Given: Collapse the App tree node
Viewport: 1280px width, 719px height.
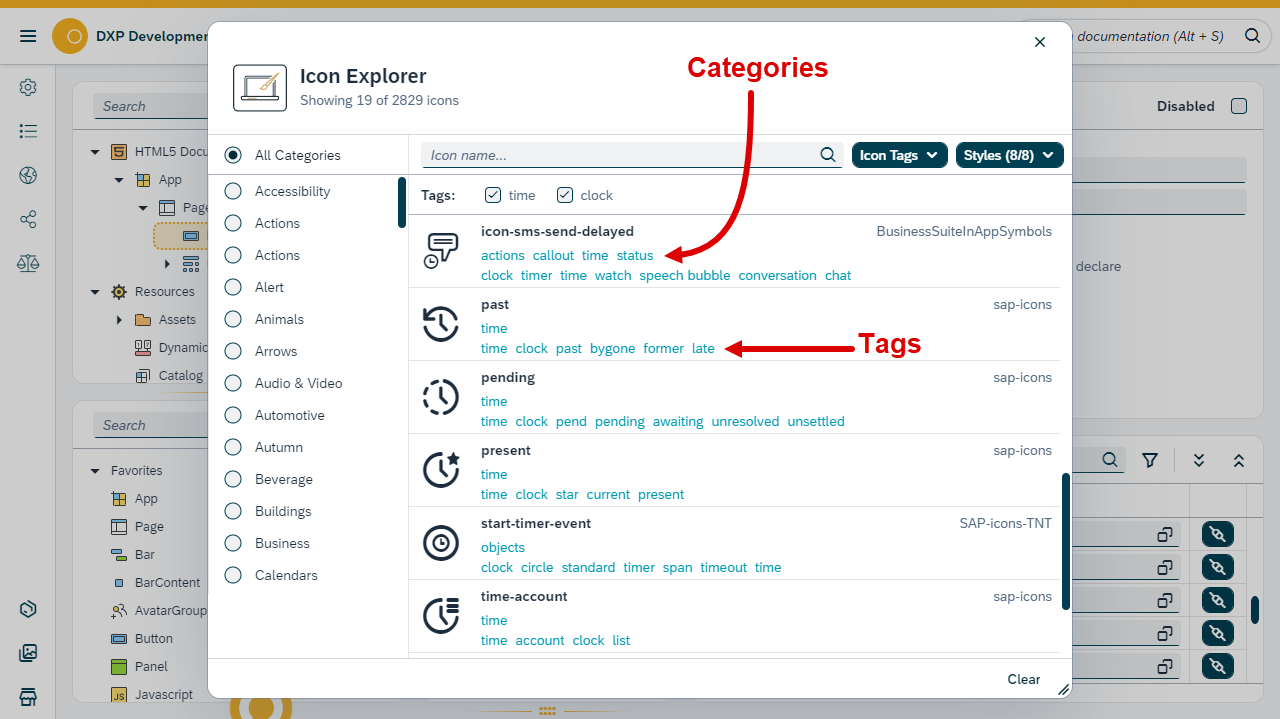Looking at the screenshot, I should [x=119, y=180].
